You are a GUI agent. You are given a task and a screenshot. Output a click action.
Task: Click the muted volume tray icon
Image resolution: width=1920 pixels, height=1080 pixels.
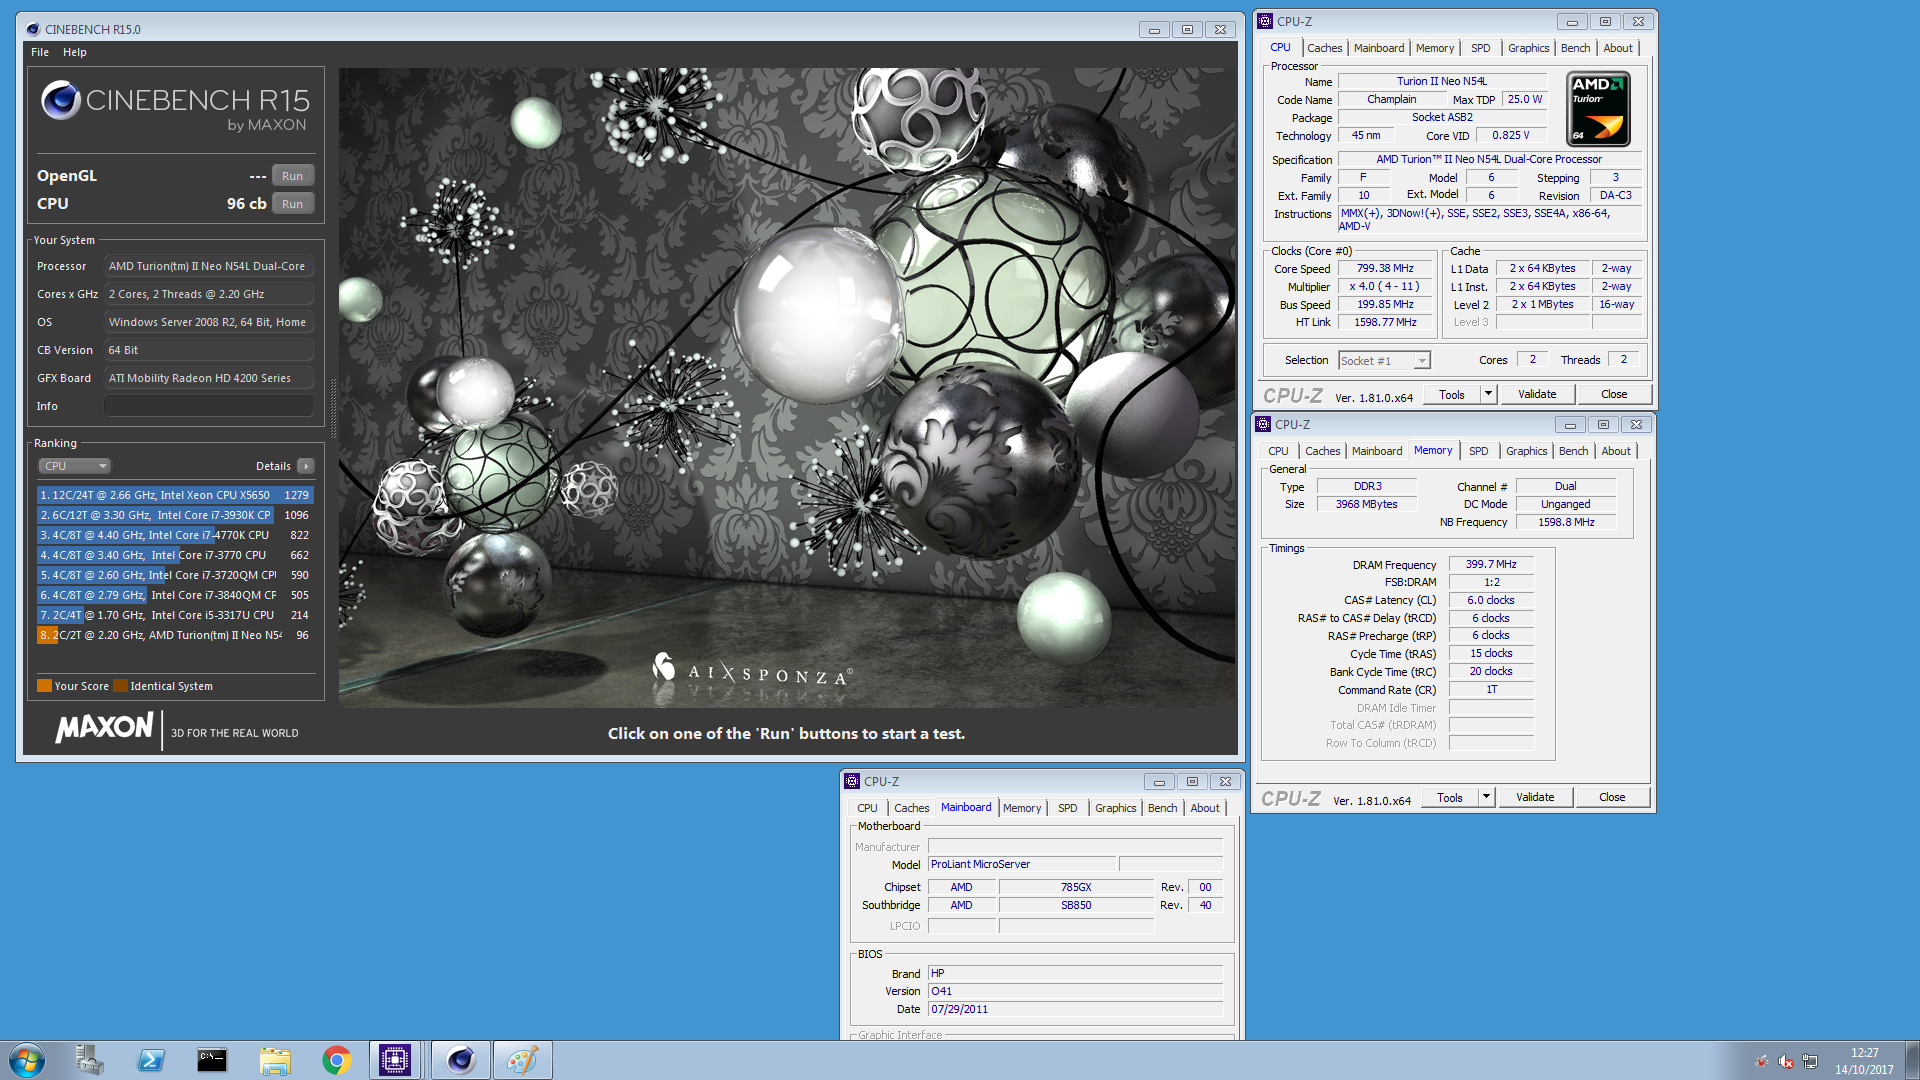pos(1786,1061)
